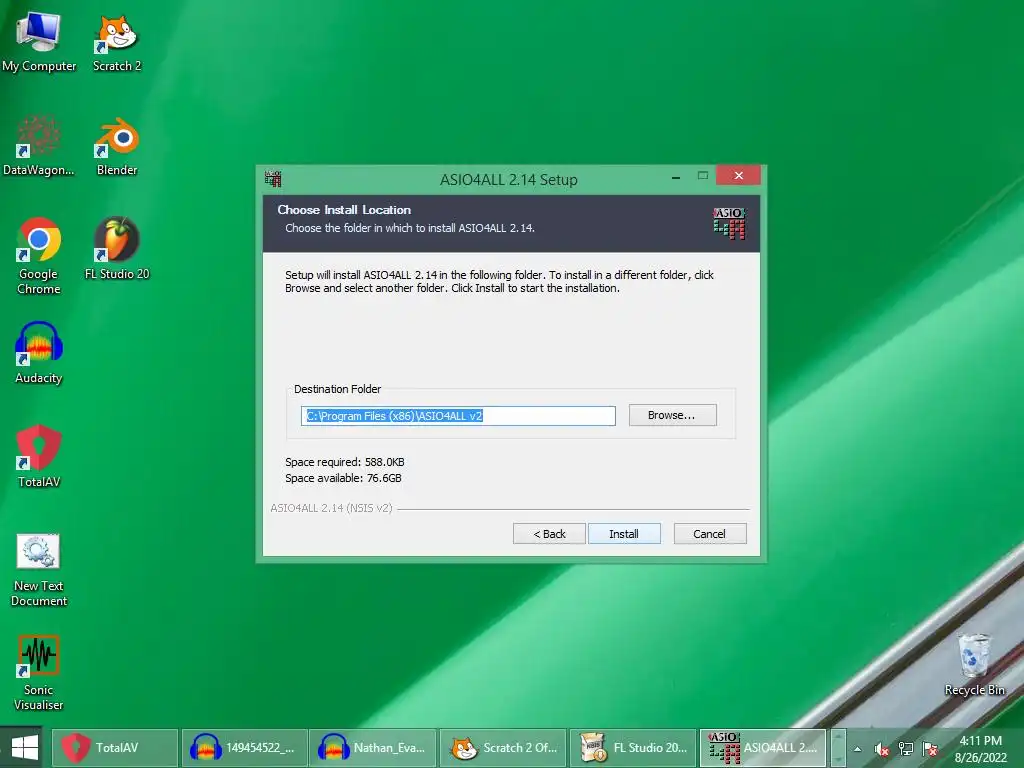Click 'Space required: 588.0KB' text
Viewport: 1024px width, 768px height.
tap(345, 462)
